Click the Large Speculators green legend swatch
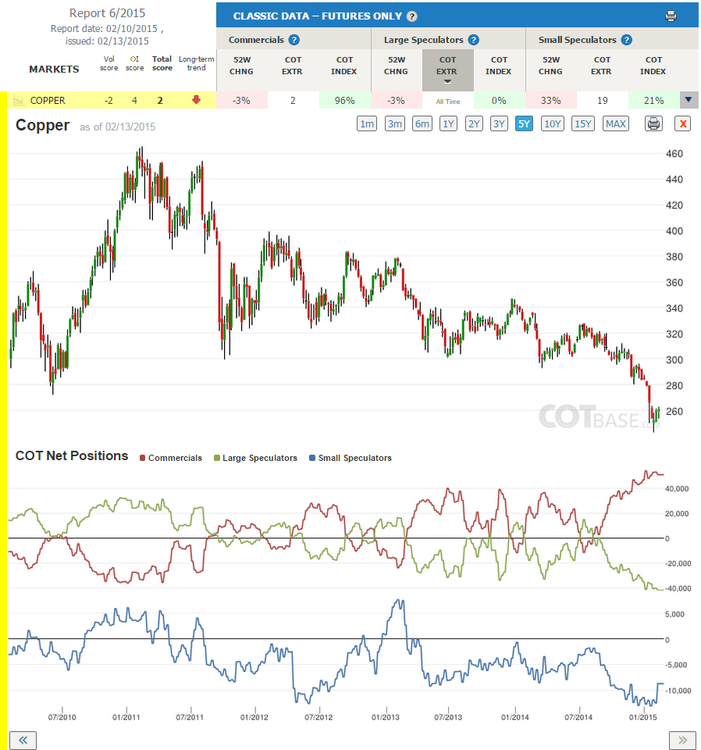Viewport: 701px width, 750px height. 217,458
